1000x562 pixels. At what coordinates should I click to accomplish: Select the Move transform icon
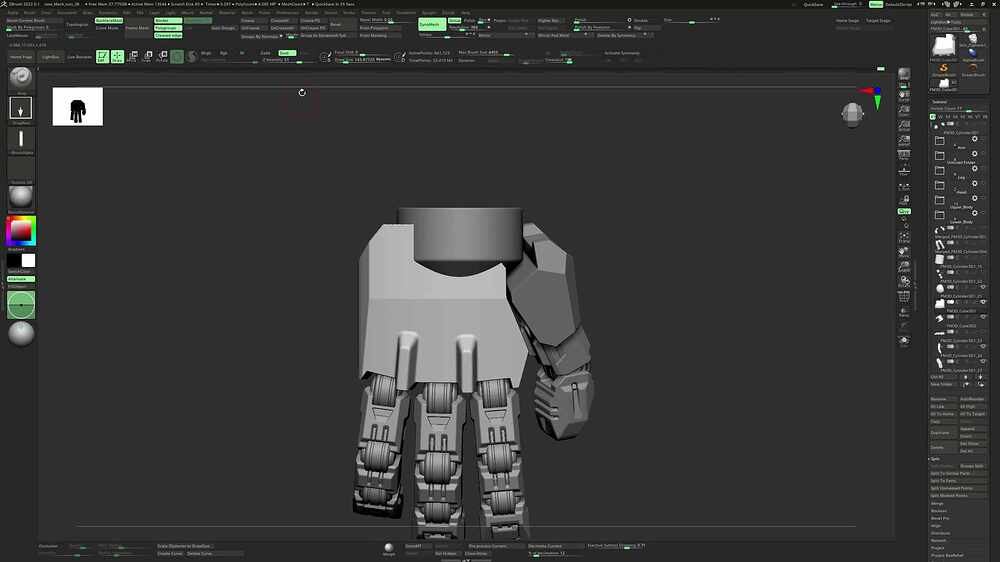pyautogui.click(x=132, y=57)
